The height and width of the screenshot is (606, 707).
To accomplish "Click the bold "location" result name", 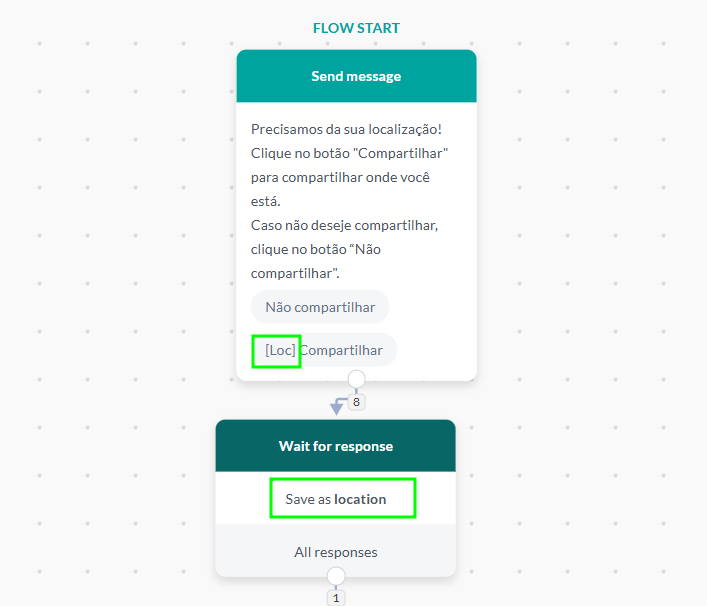I will (x=360, y=499).
